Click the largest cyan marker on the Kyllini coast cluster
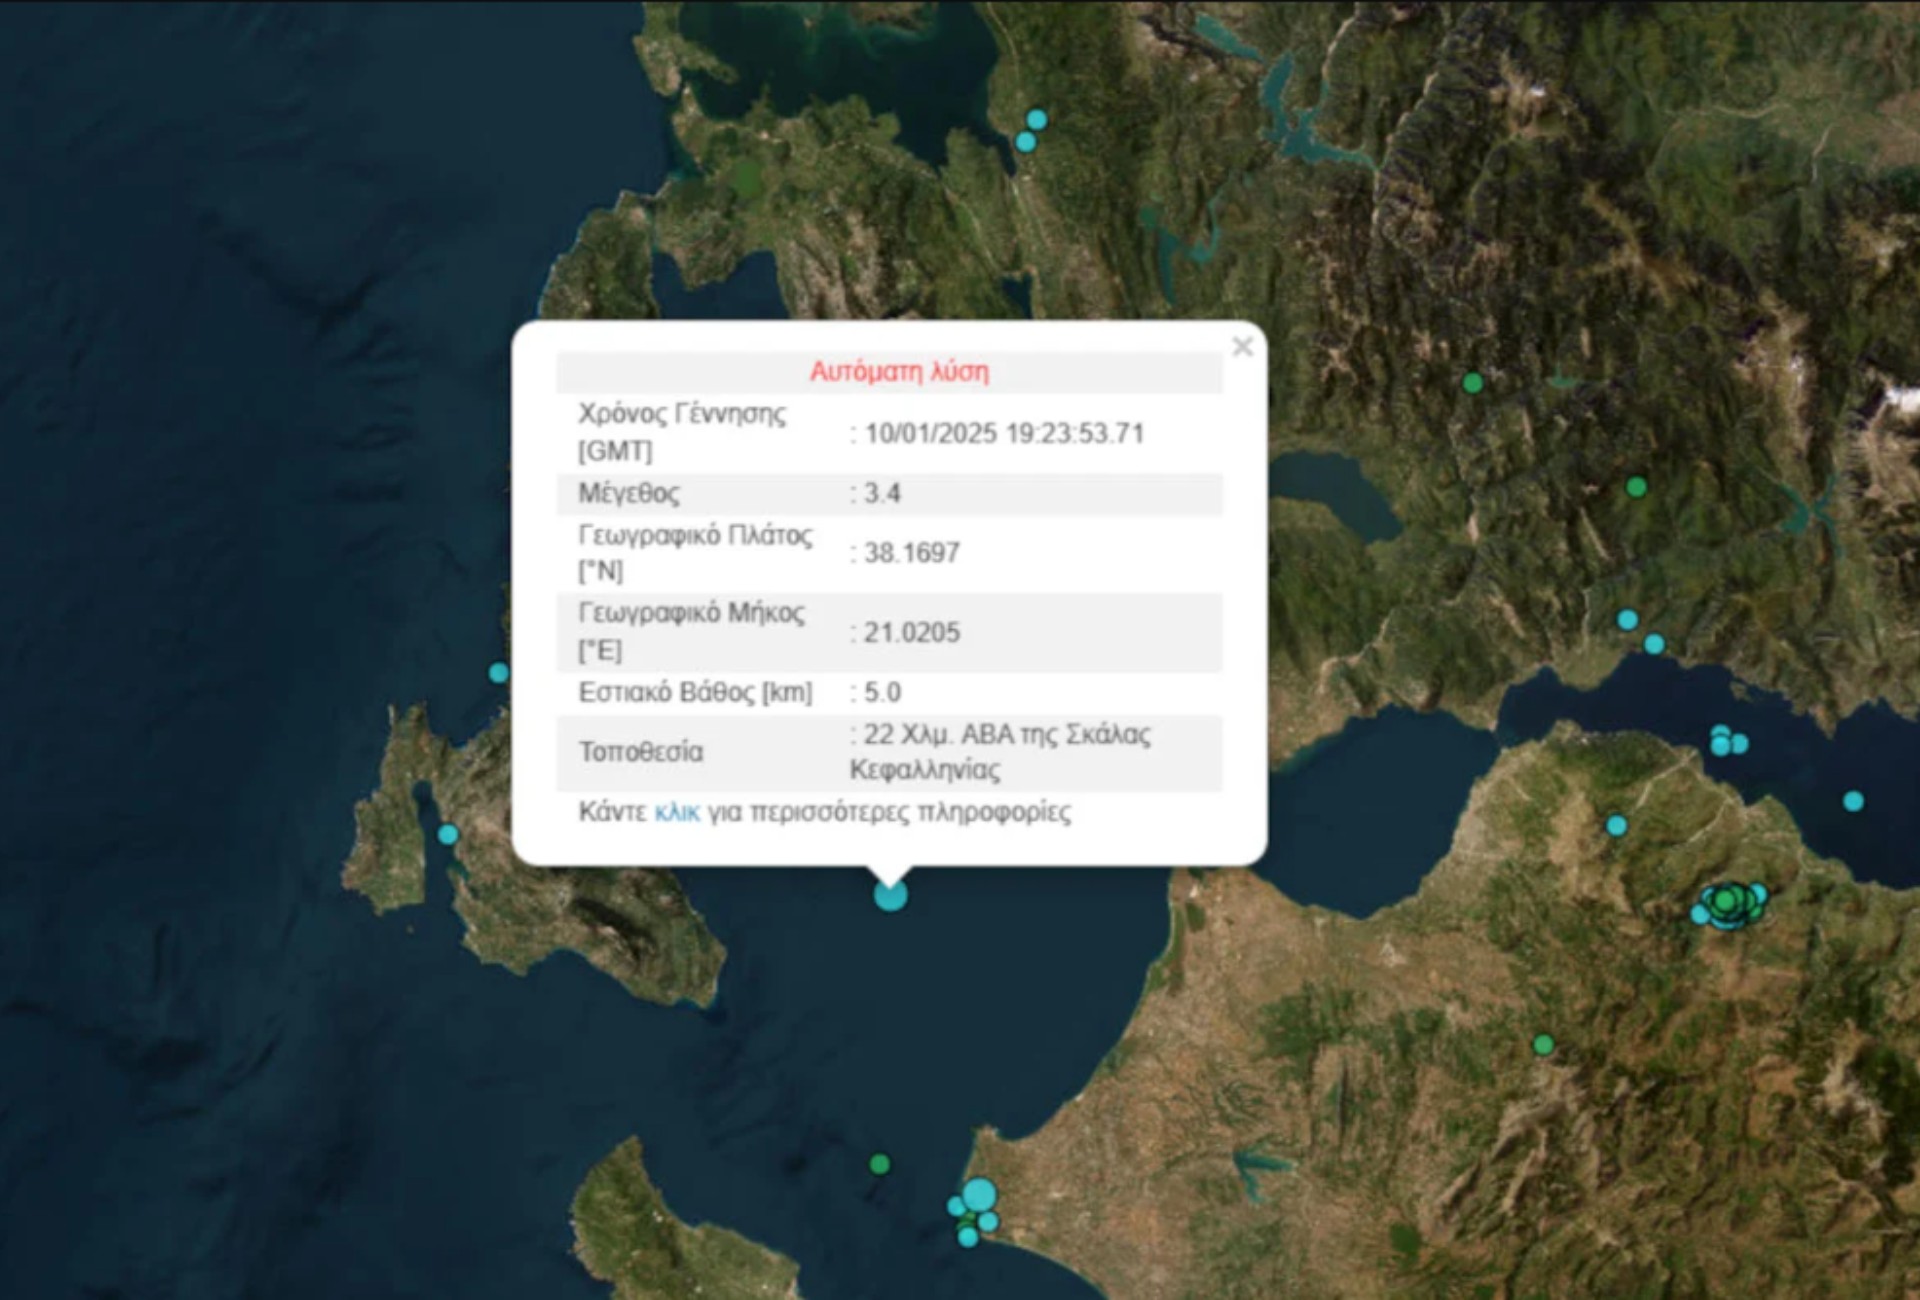Image resolution: width=1920 pixels, height=1300 pixels. [980, 1195]
